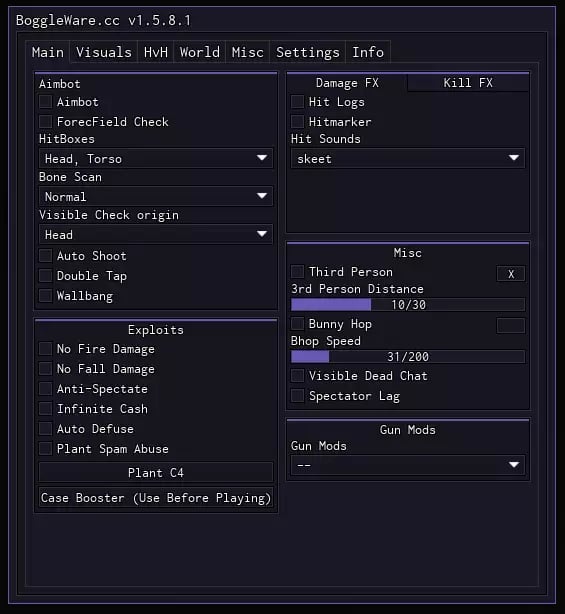
Task: Check the Wallbang option
Action: 45,296
